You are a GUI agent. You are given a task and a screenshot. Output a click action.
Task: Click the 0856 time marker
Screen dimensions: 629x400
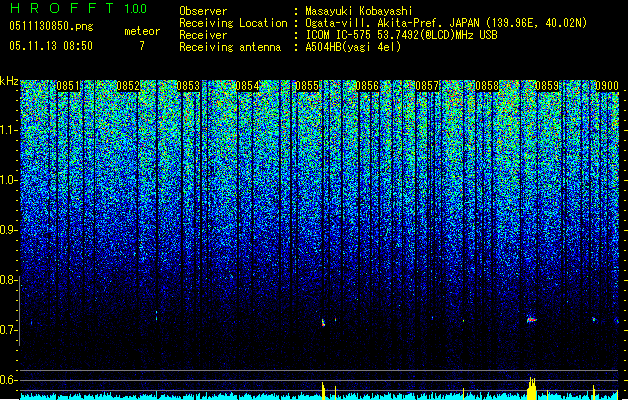coord(367,86)
